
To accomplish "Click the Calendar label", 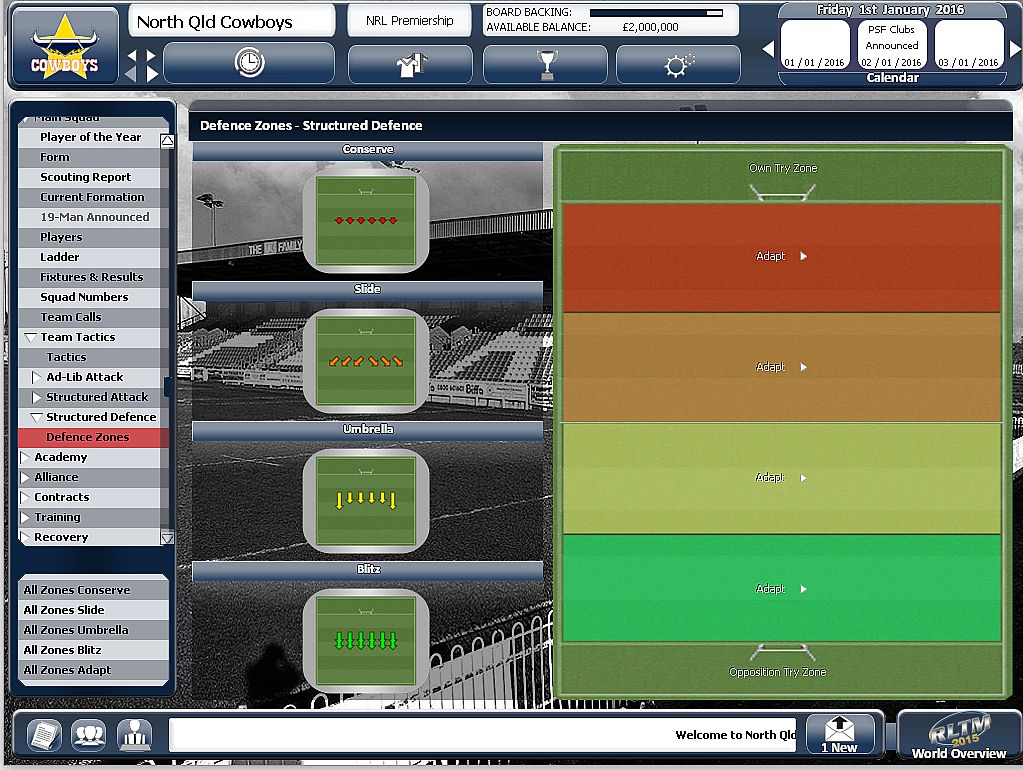I will [x=893, y=78].
